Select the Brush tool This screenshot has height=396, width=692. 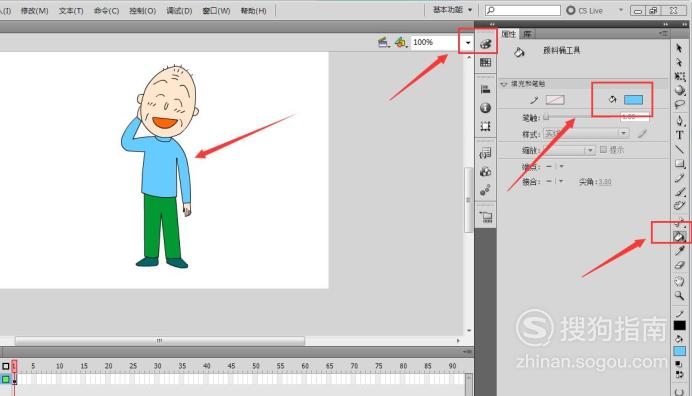pos(680,192)
